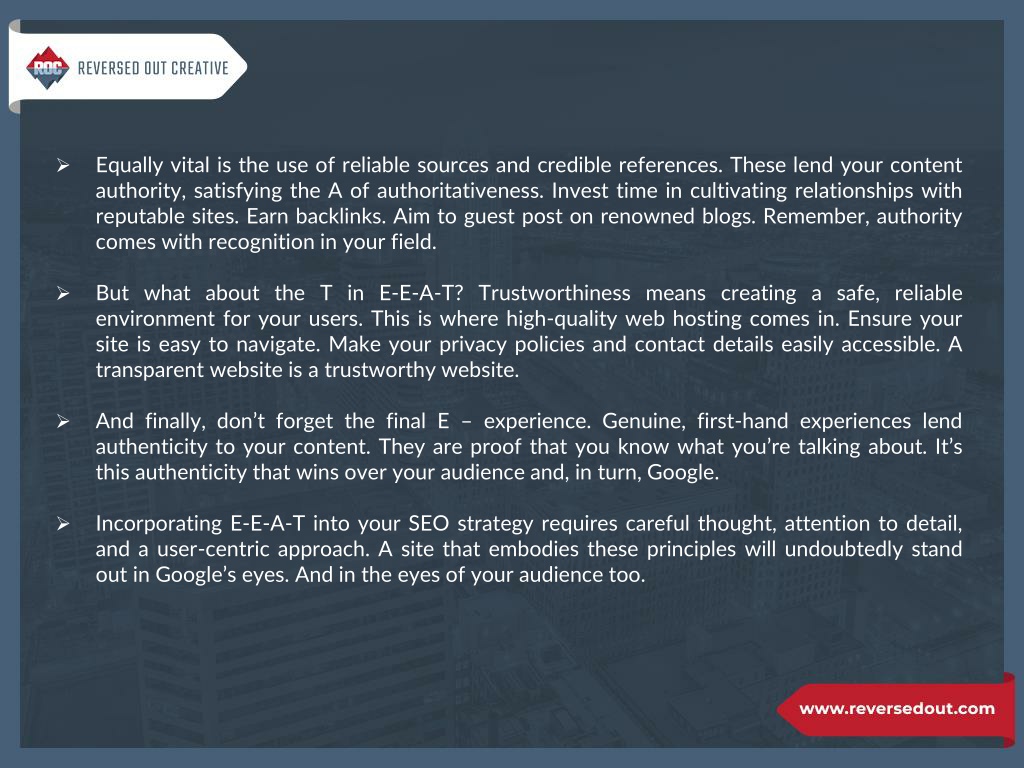Click the arrow bullet beside 'Equally vital'
Screen dimensions: 1024x768
(63, 165)
